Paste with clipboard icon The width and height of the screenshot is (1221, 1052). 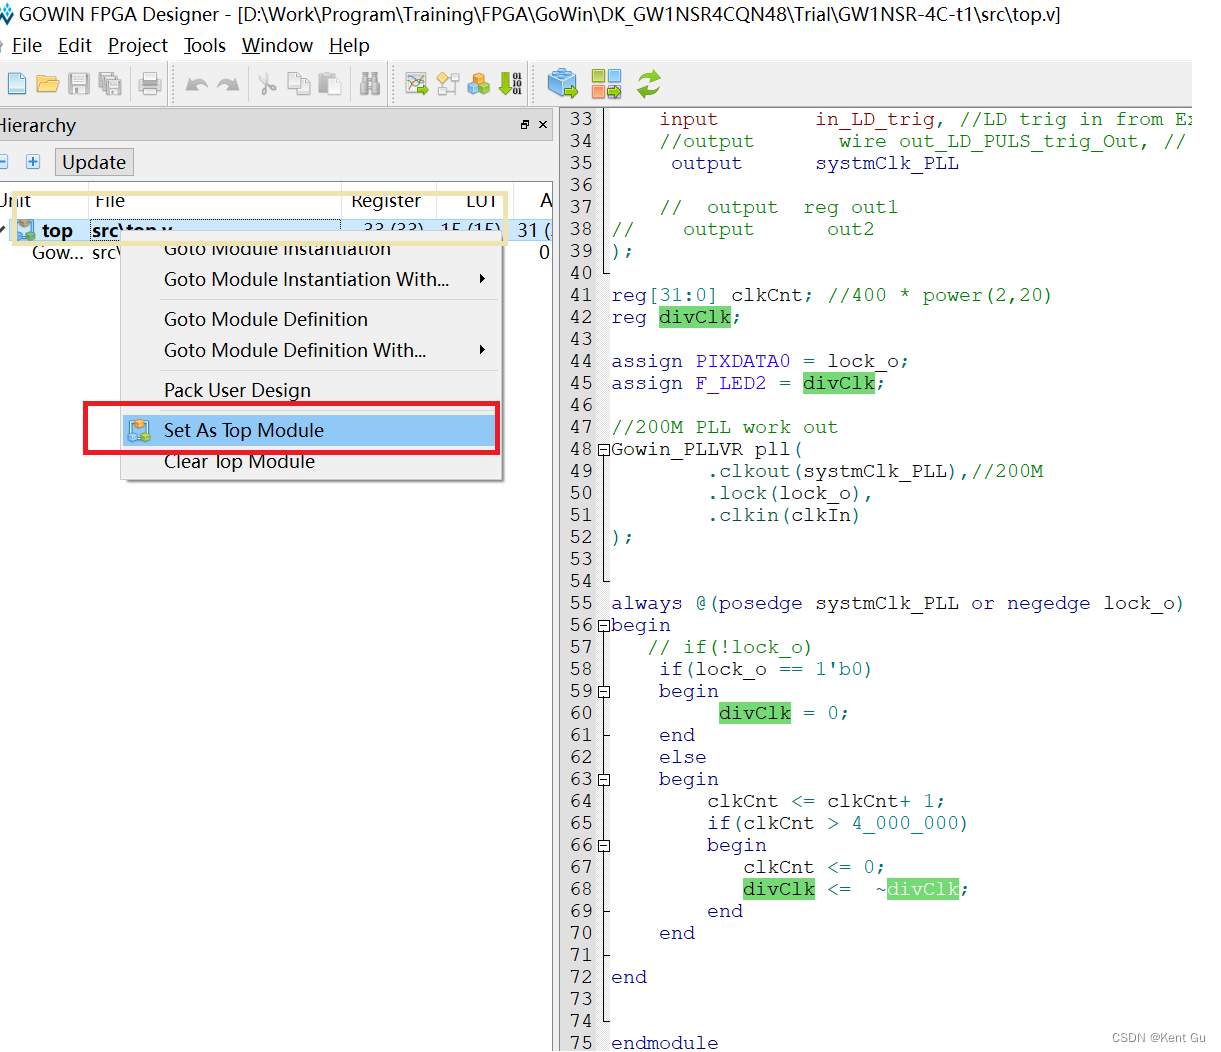pyautogui.click(x=330, y=84)
